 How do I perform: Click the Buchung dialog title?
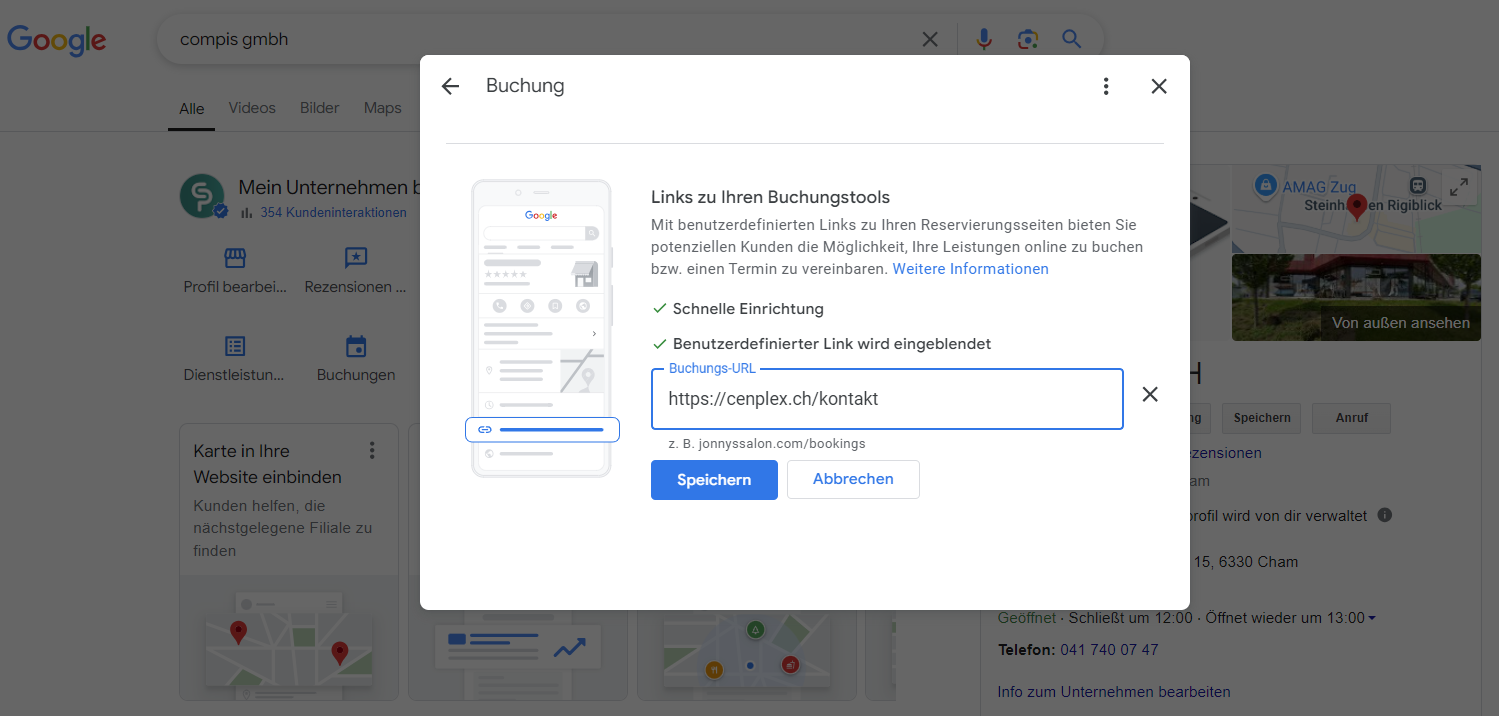(525, 86)
